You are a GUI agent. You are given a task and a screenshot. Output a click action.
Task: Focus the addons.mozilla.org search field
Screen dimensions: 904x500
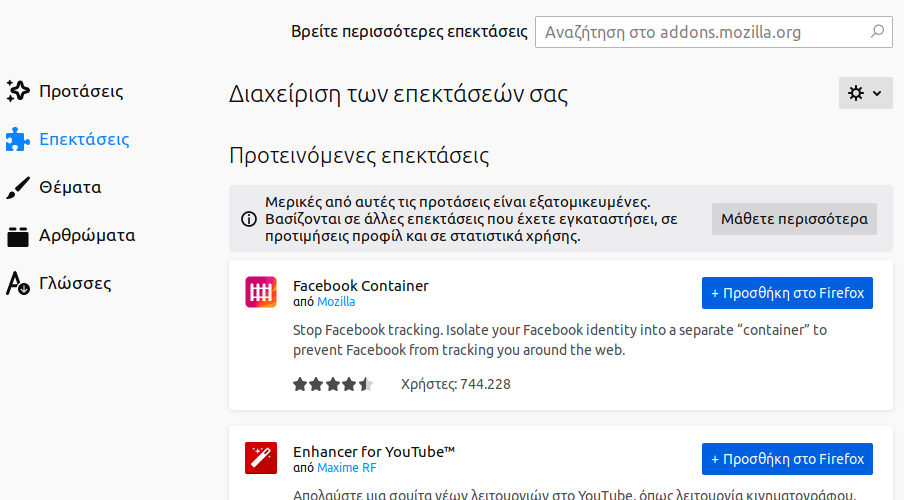point(700,32)
